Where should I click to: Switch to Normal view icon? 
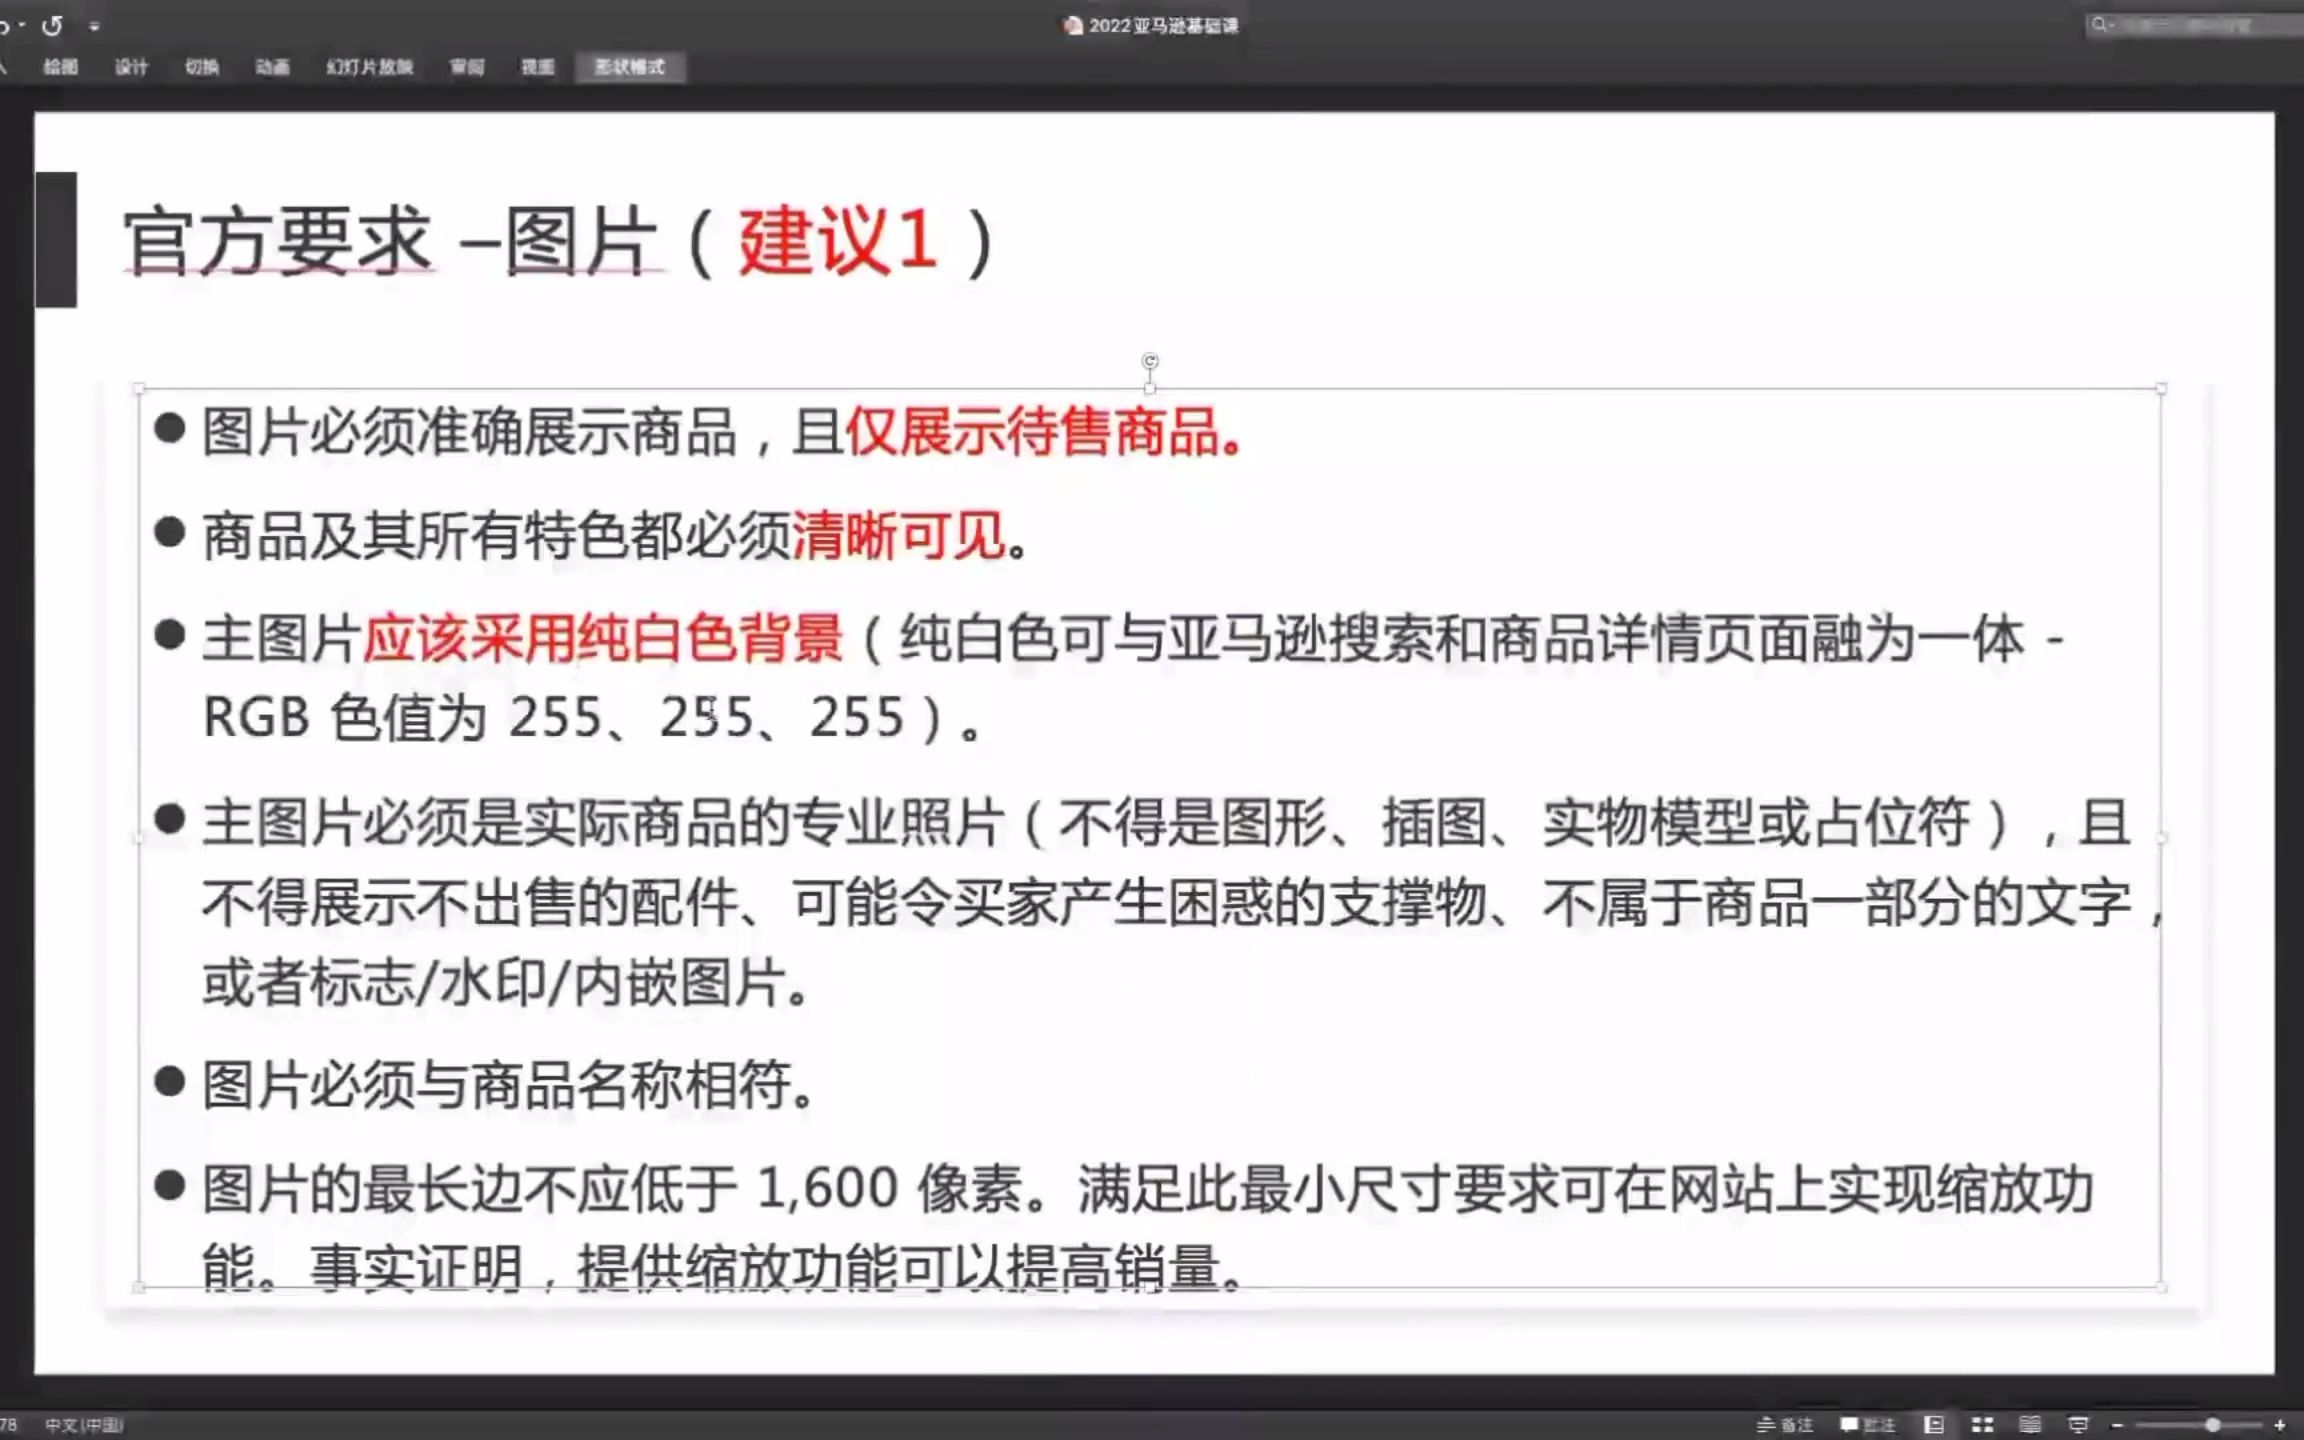1934,1424
